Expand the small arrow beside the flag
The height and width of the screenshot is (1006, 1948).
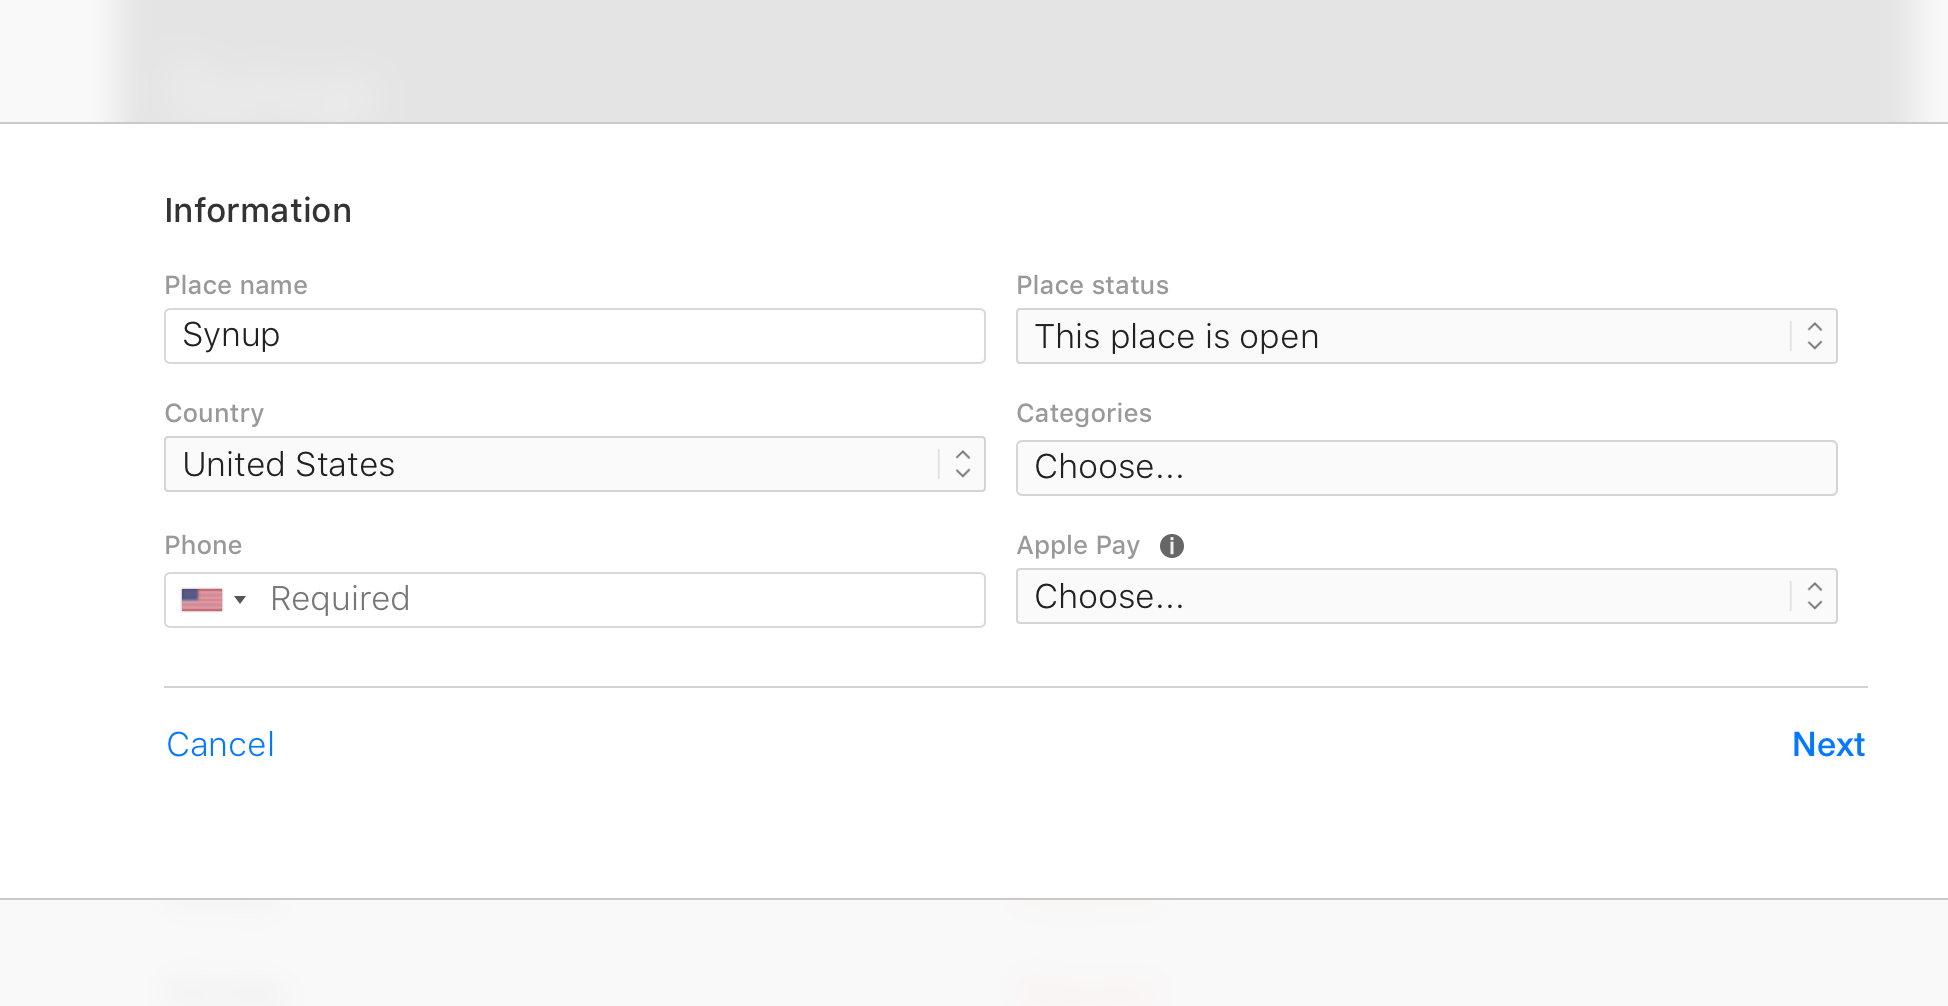coord(240,600)
